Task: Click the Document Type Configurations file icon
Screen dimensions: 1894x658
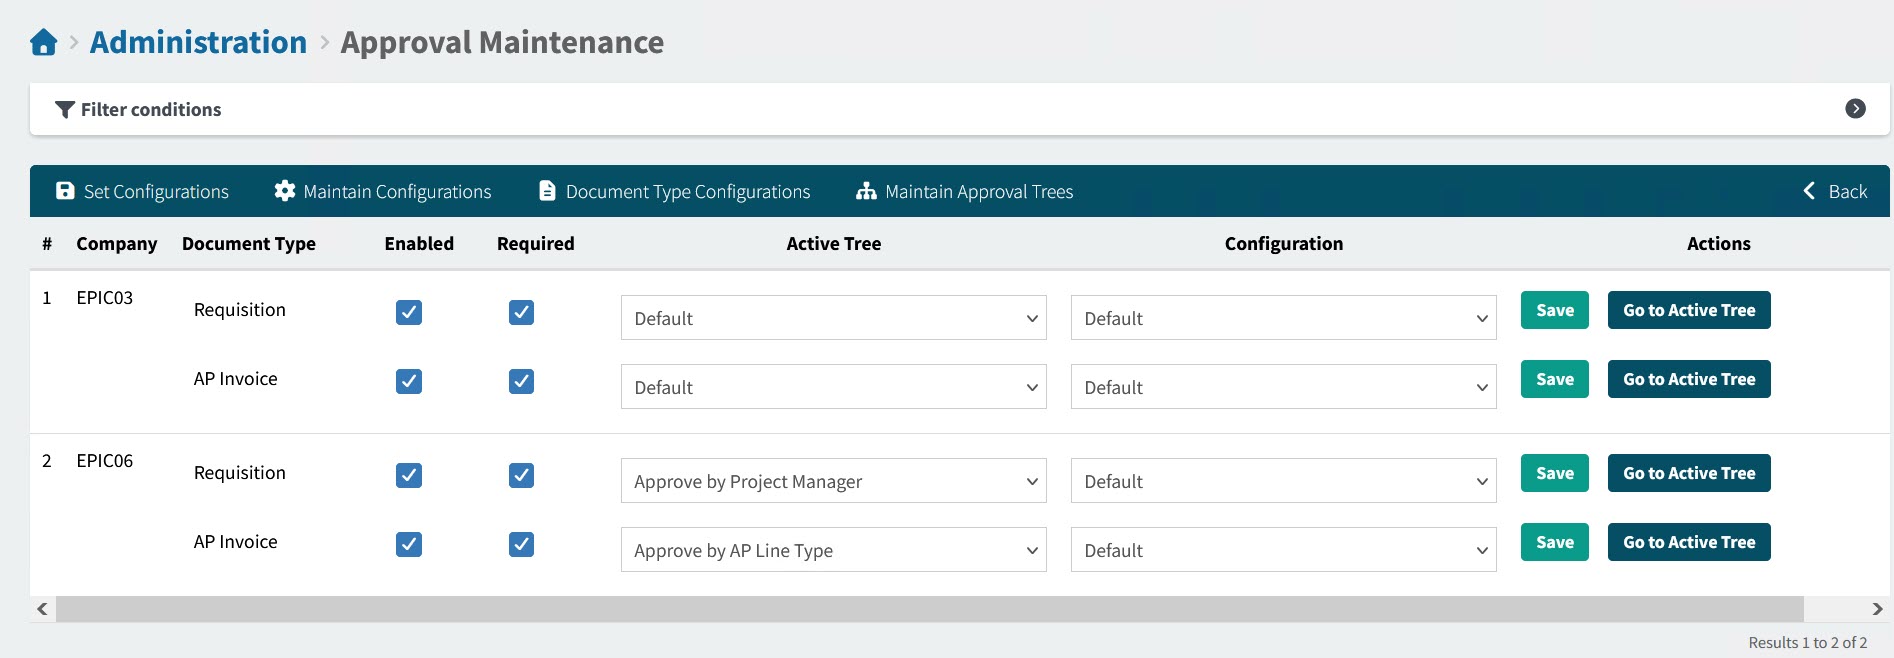Action: 547,191
